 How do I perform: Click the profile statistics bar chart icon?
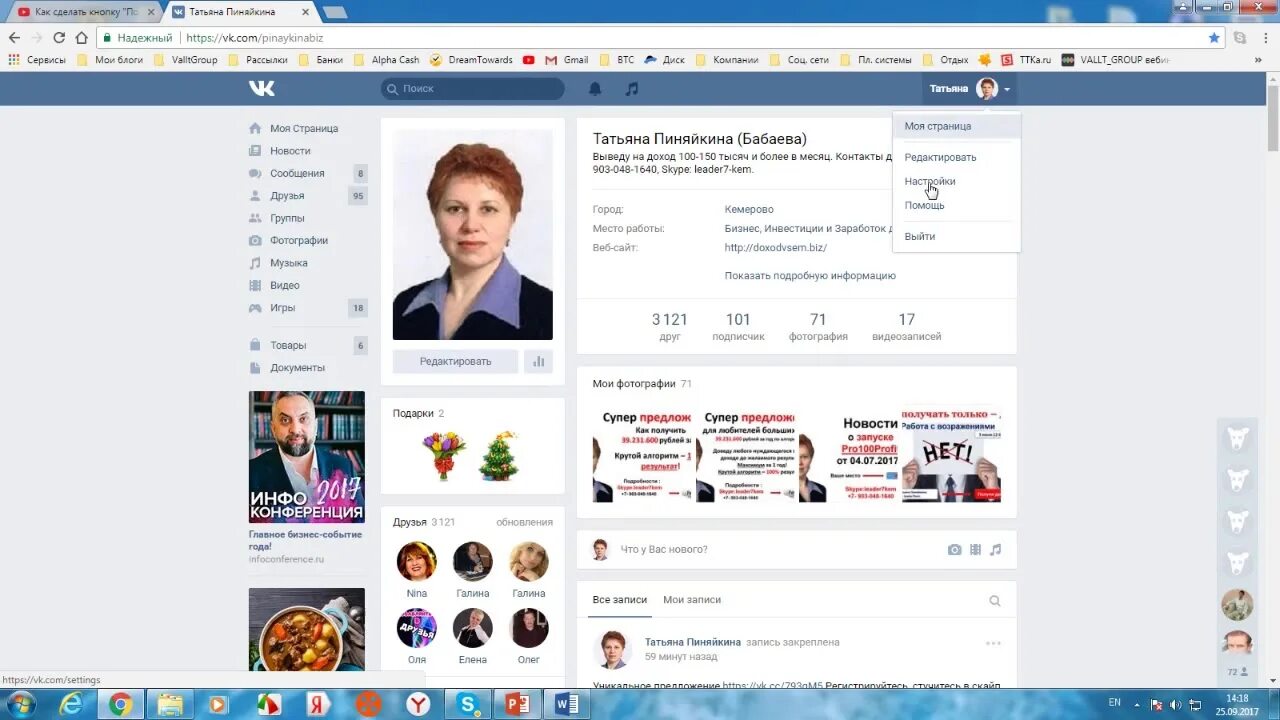click(x=538, y=361)
